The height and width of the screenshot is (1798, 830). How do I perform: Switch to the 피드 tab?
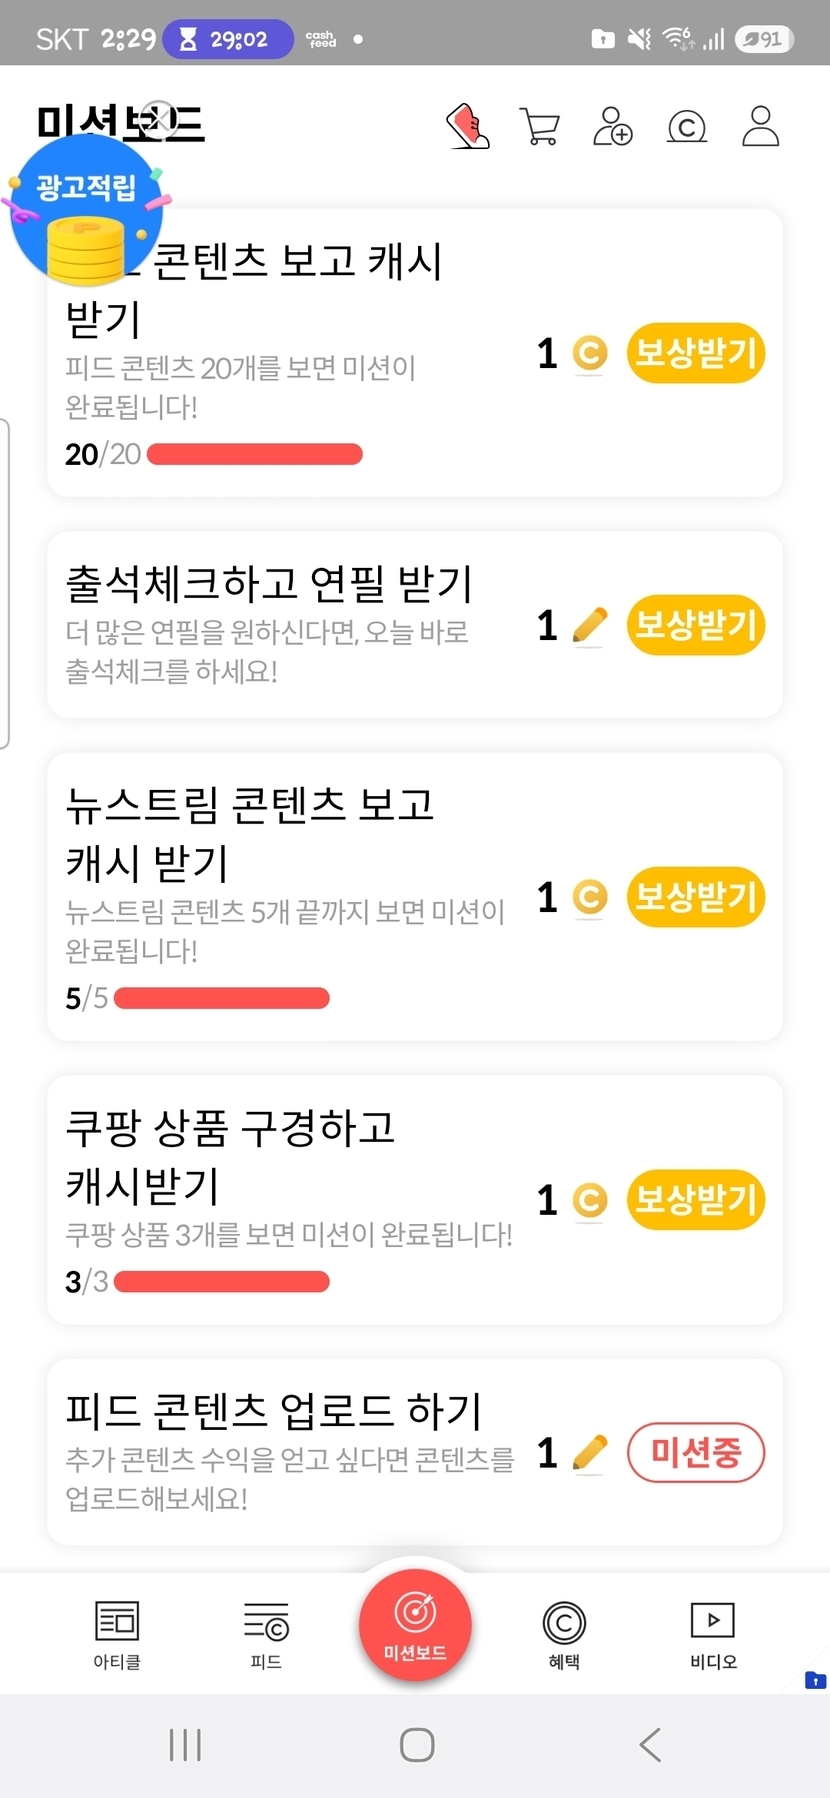pyautogui.click(x=266, y=1632)
